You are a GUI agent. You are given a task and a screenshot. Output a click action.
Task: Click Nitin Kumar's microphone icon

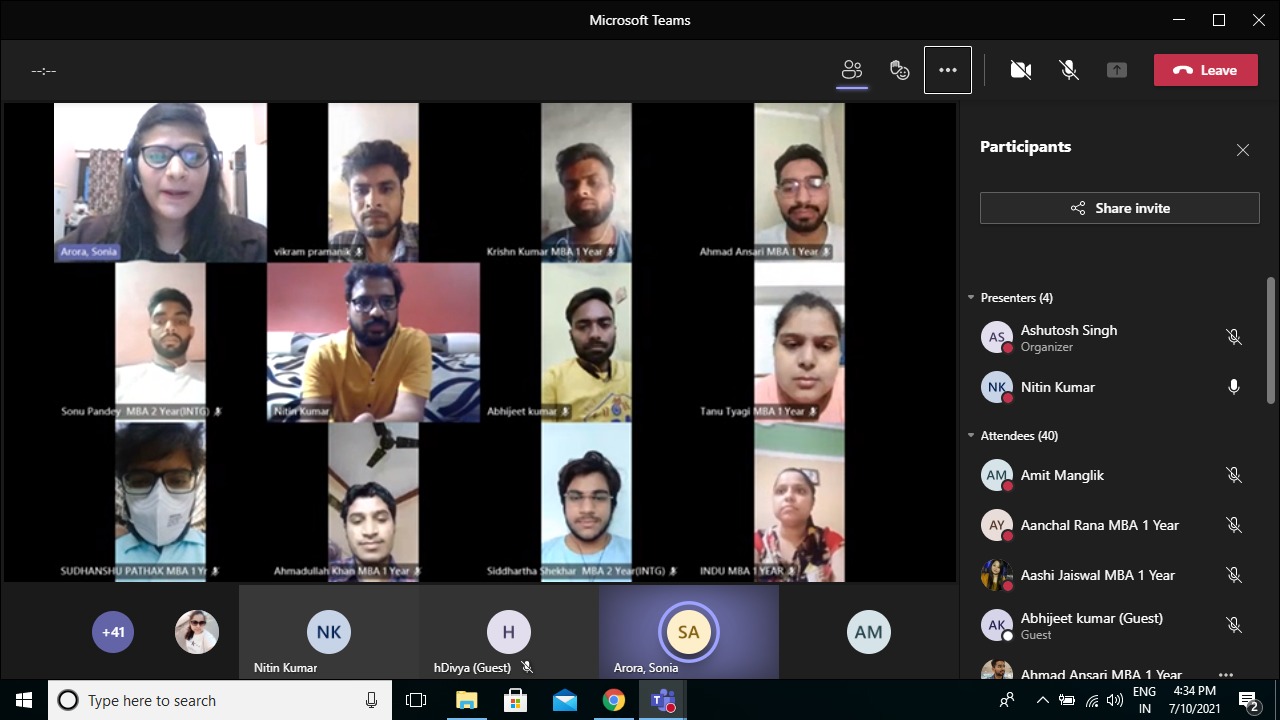pos(1234,387)
